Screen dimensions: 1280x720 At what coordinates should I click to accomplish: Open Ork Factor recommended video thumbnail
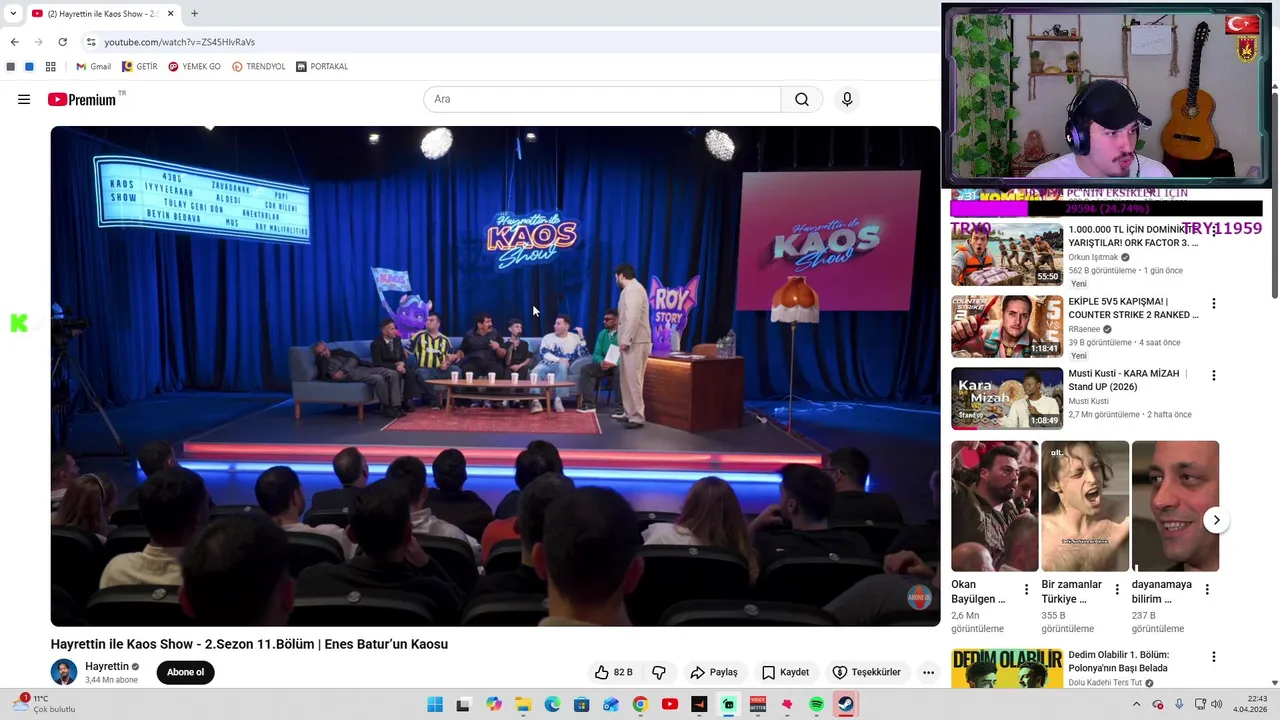coord(1007,255)
